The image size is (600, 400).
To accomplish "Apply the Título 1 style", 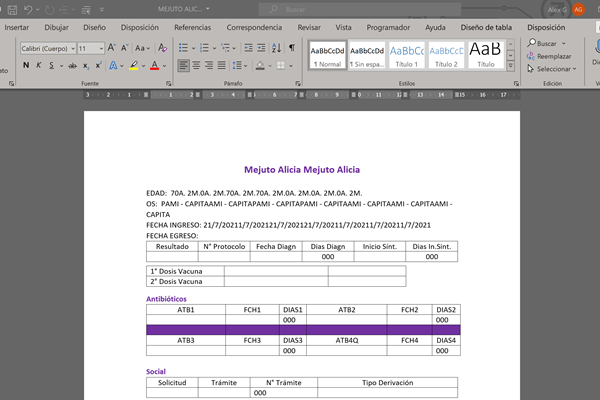I will pyautogui.click(x=408, y=55).
